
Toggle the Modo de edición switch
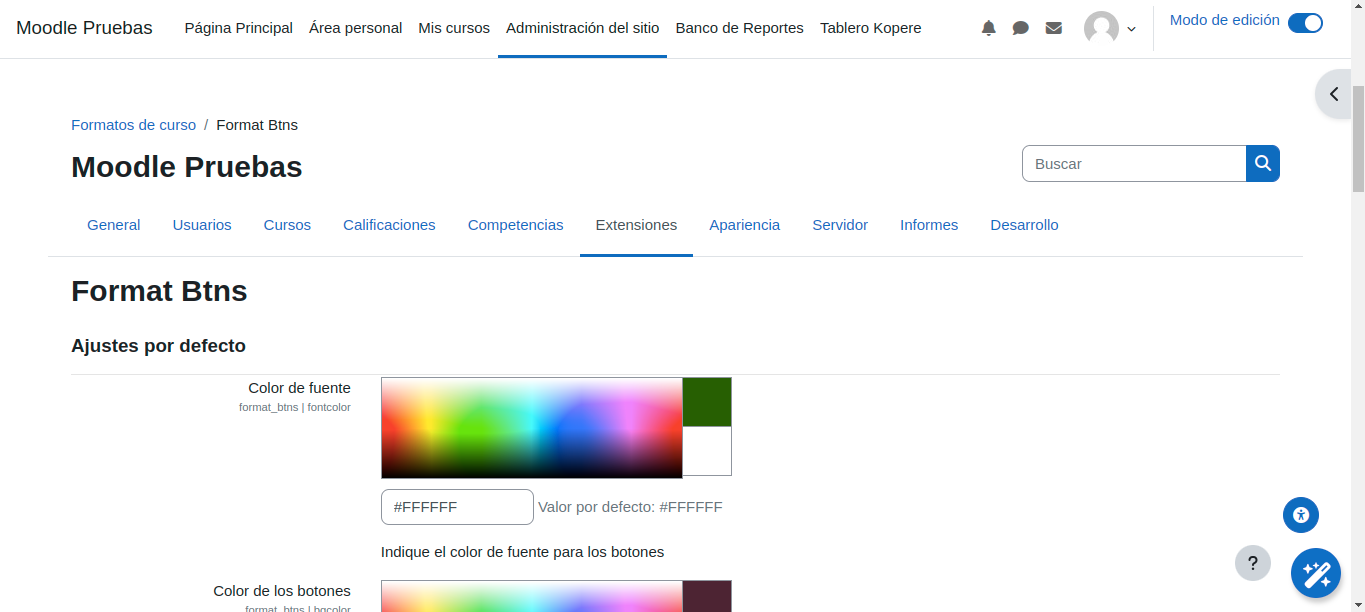click(1305, 22)
